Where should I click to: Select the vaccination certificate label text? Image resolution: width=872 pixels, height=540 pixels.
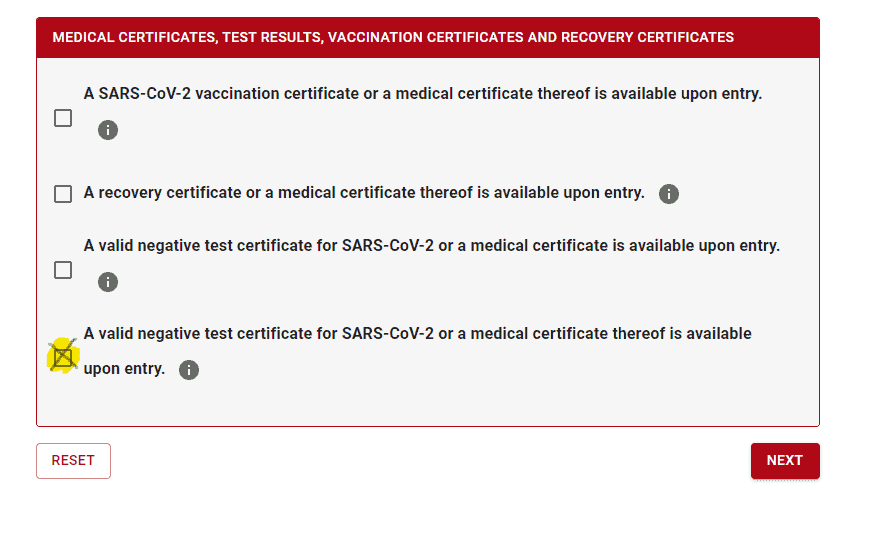[x=423, y=93]
